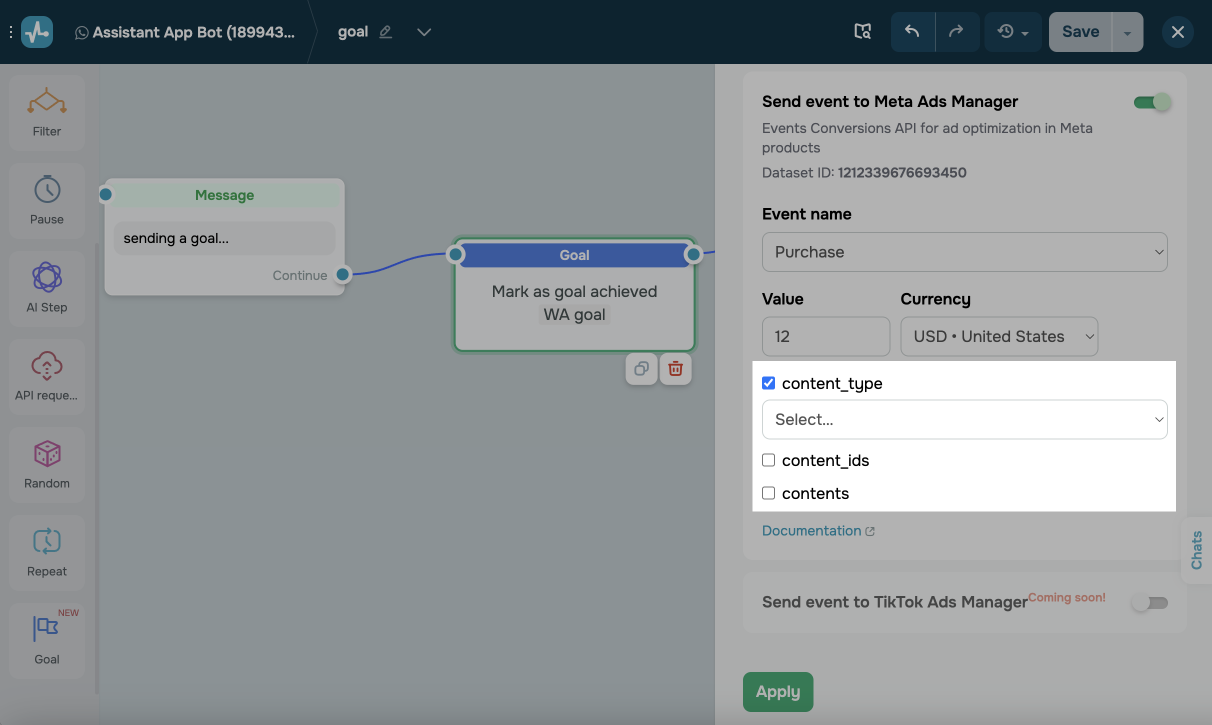1212x725 pixels.
Task: Add a Repeat element
Action: tap(47, 551)
